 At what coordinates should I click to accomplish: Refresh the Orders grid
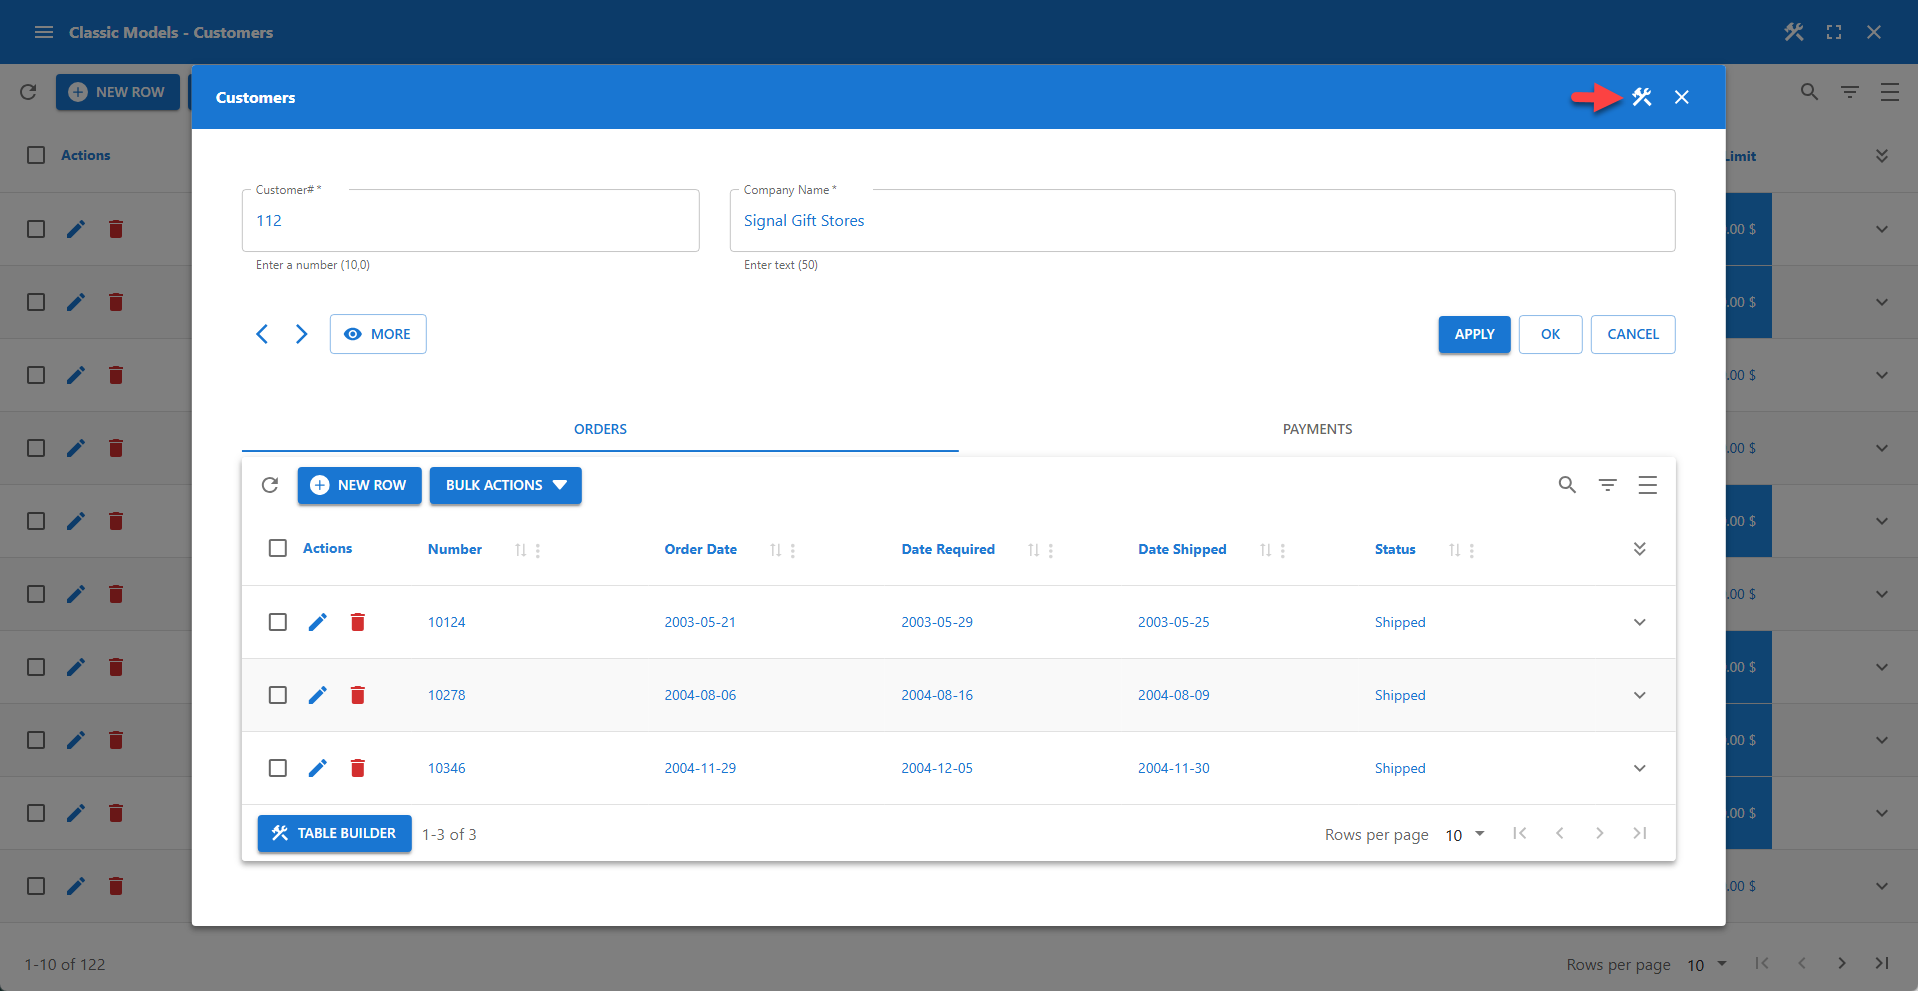270,485
